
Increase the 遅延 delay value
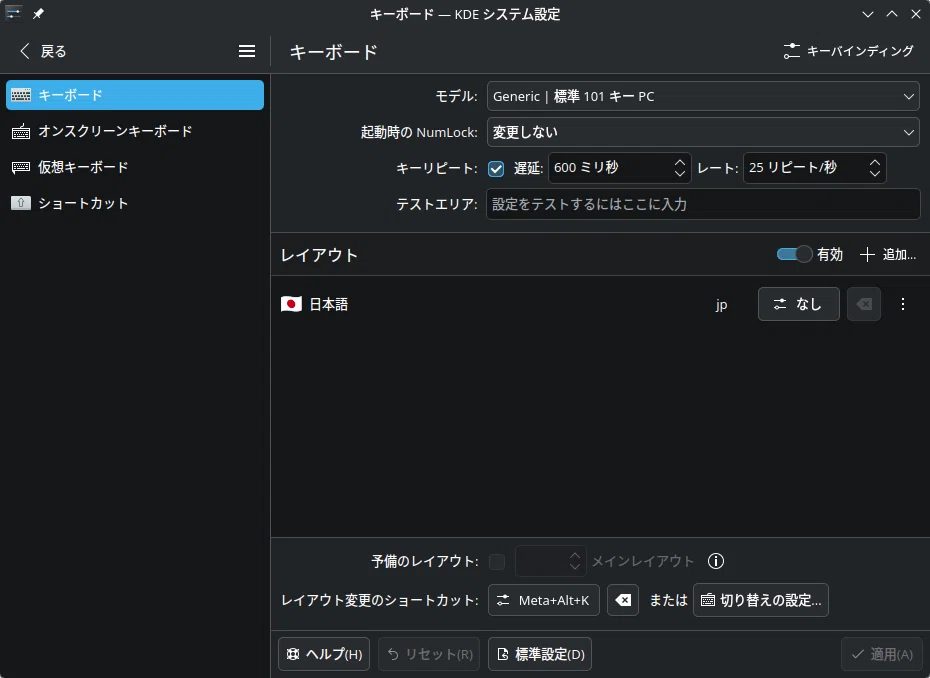click(x=680, y=162)
